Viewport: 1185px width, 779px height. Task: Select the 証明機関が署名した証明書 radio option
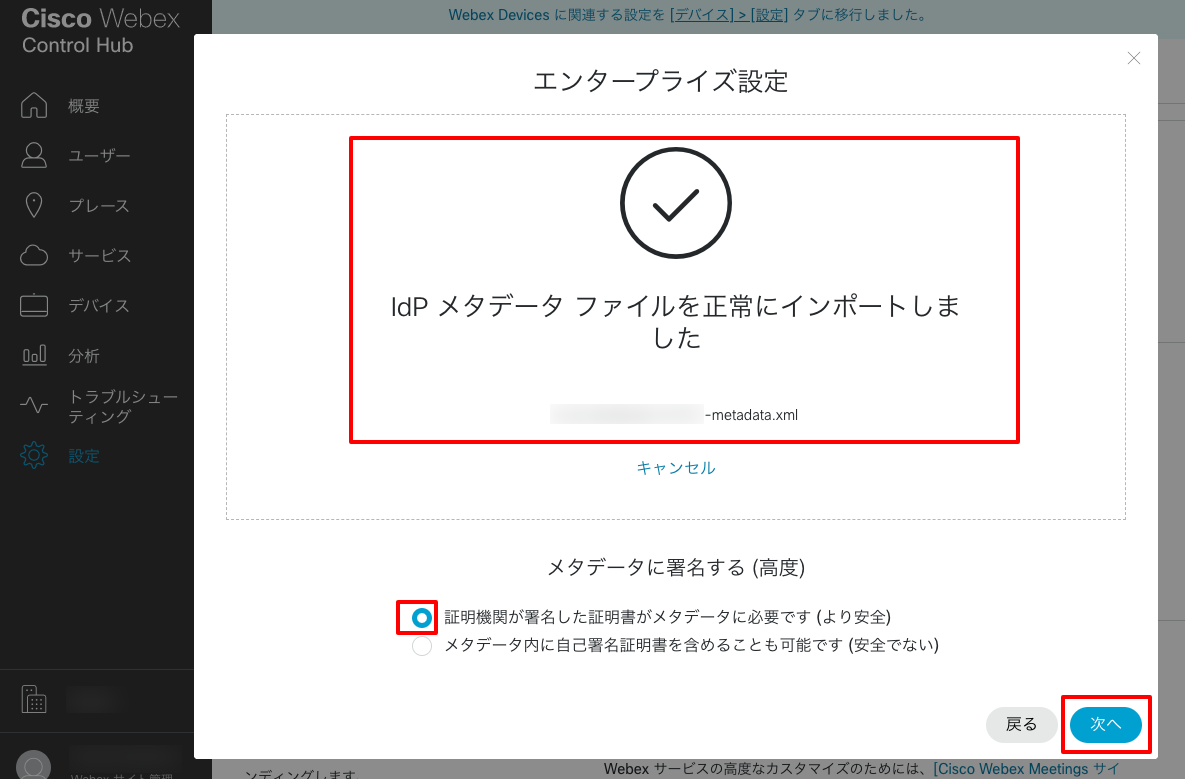coord(422,618)
